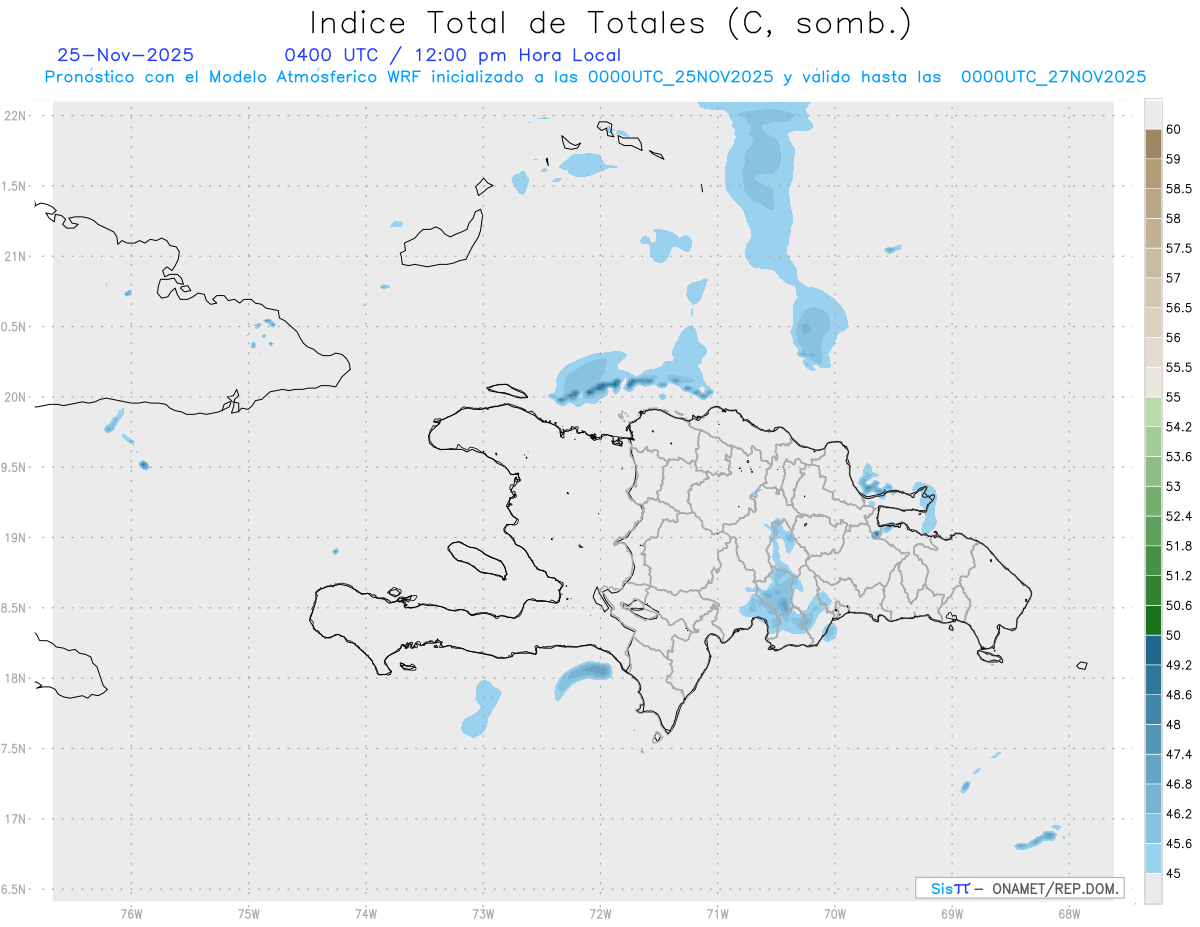The height and width of the screenshot is (927, 1200).
Task: Click the color bar segment between 47.4 and 48
Action: [1153, 739]
